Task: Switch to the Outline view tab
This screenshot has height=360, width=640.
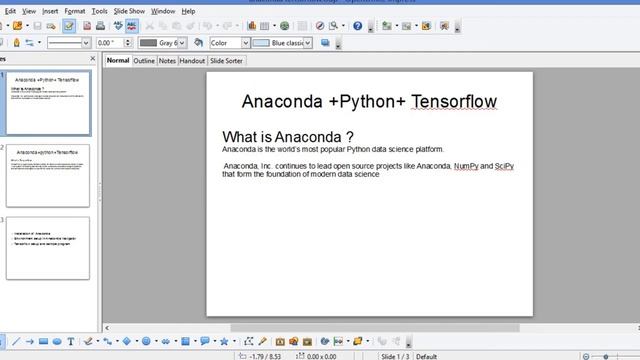Action: coord(144,61)
